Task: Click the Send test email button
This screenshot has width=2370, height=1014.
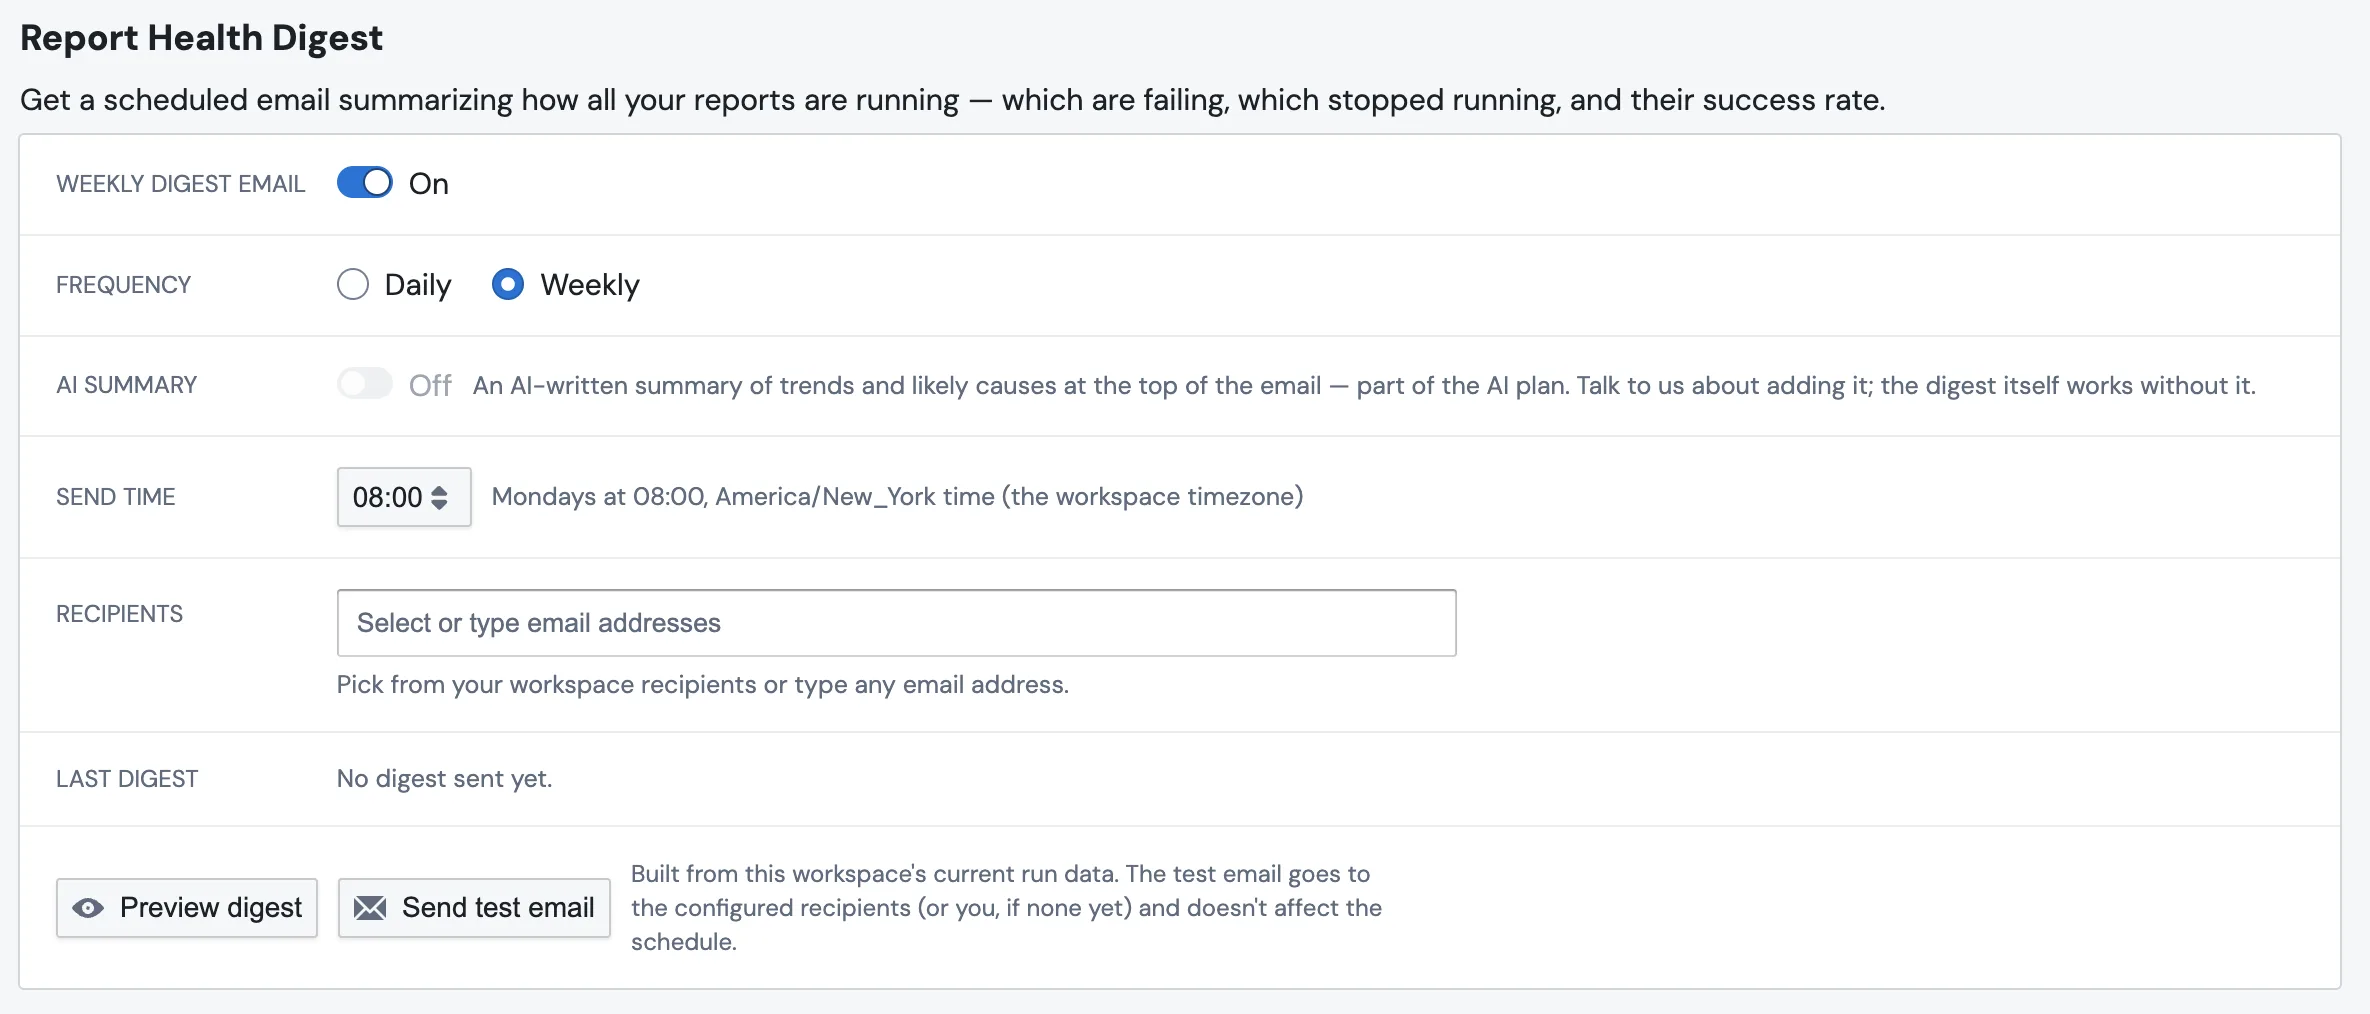Action: coord(474,908)
